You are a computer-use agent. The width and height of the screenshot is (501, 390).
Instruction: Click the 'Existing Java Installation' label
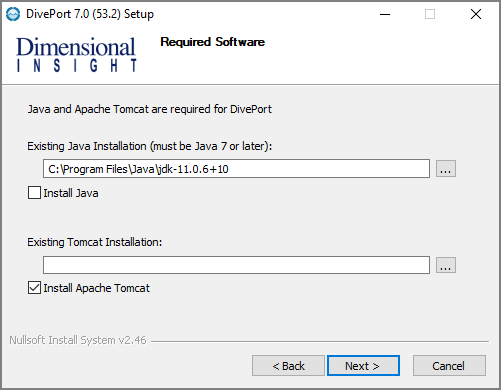point(150,146)
